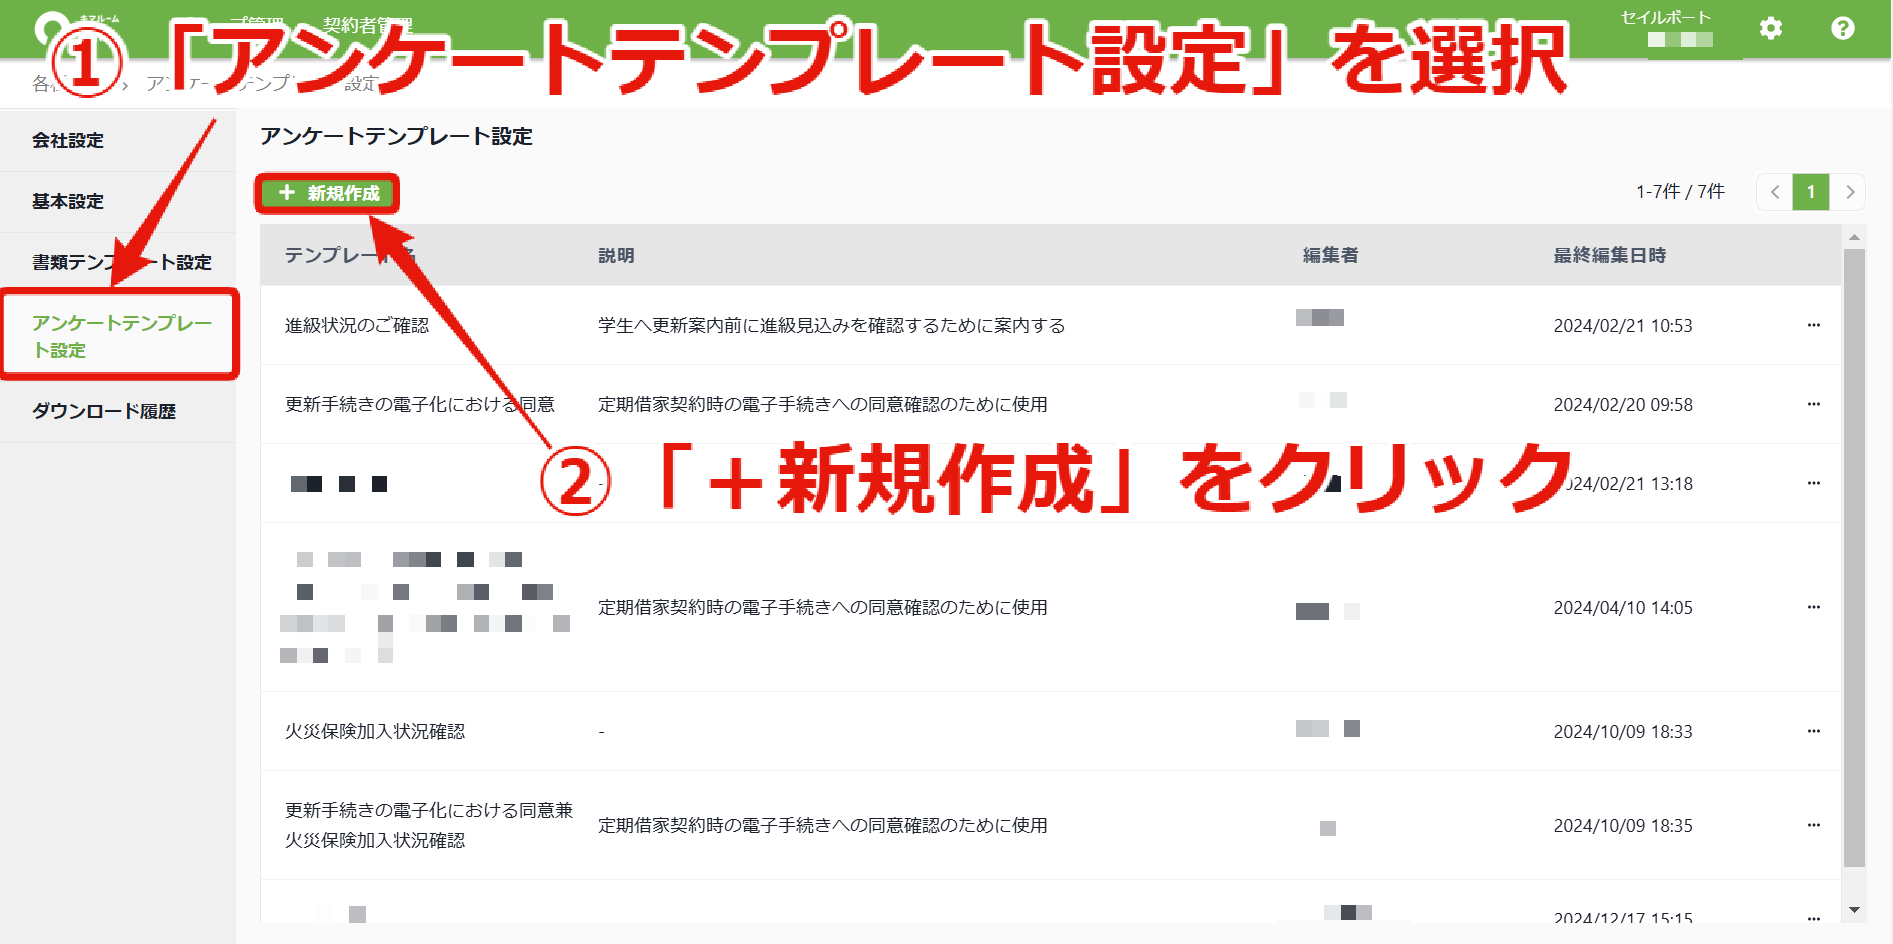The width and height of the screenshot is (1893, 944).
Task: Open options menu for 進級状況のご確認 row
Action: 1813,325
